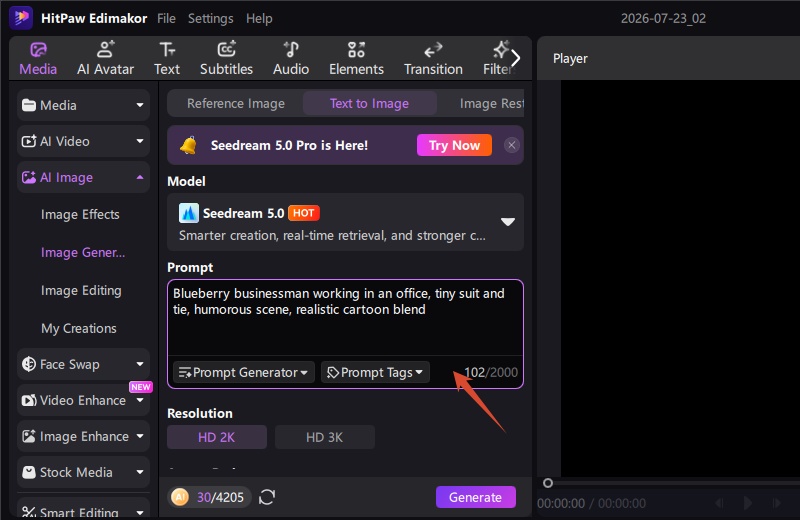Viewport: 800px width, 520px height.
Task: Select the Text tool
Action: [x=167, y=59]
